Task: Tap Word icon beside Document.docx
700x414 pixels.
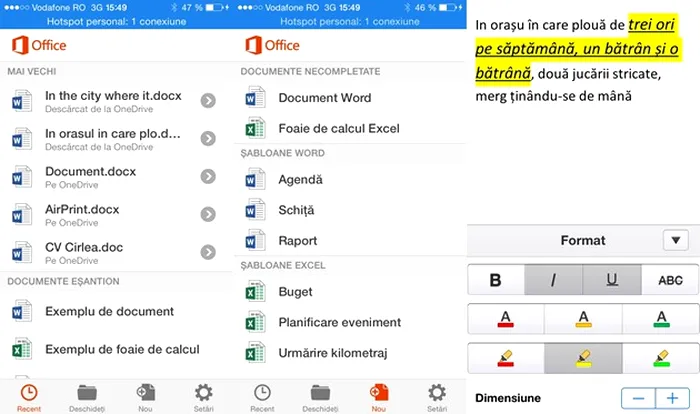Action: tap(21, 177)
